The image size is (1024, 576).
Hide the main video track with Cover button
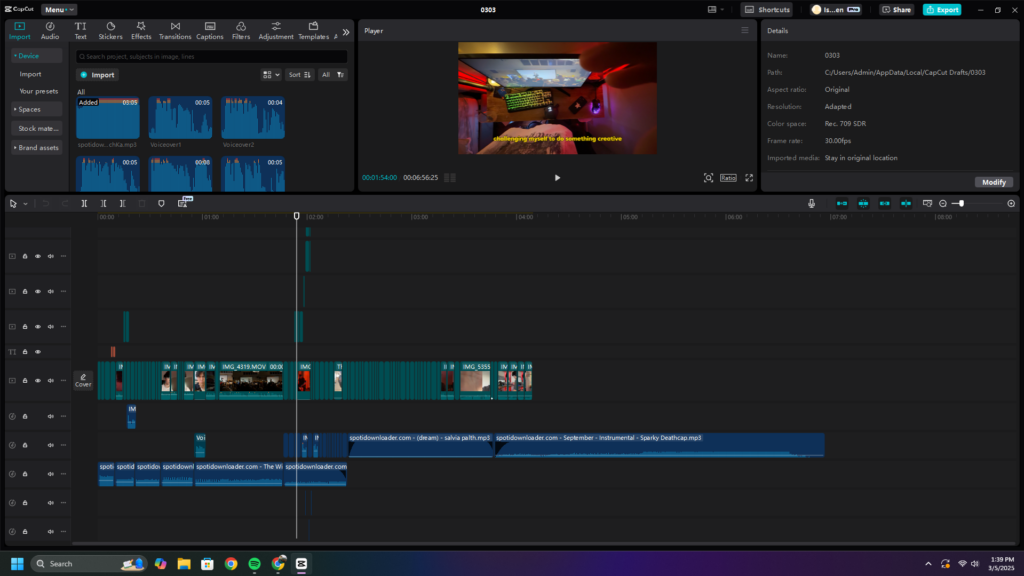pos(38,381)
